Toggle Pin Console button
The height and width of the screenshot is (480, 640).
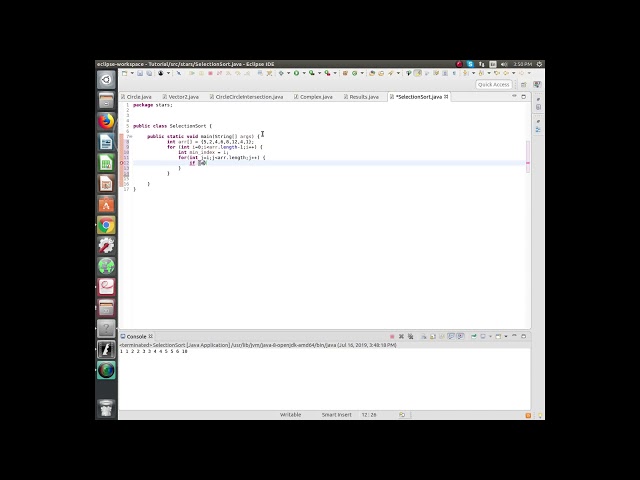click(x=474, y=336)
